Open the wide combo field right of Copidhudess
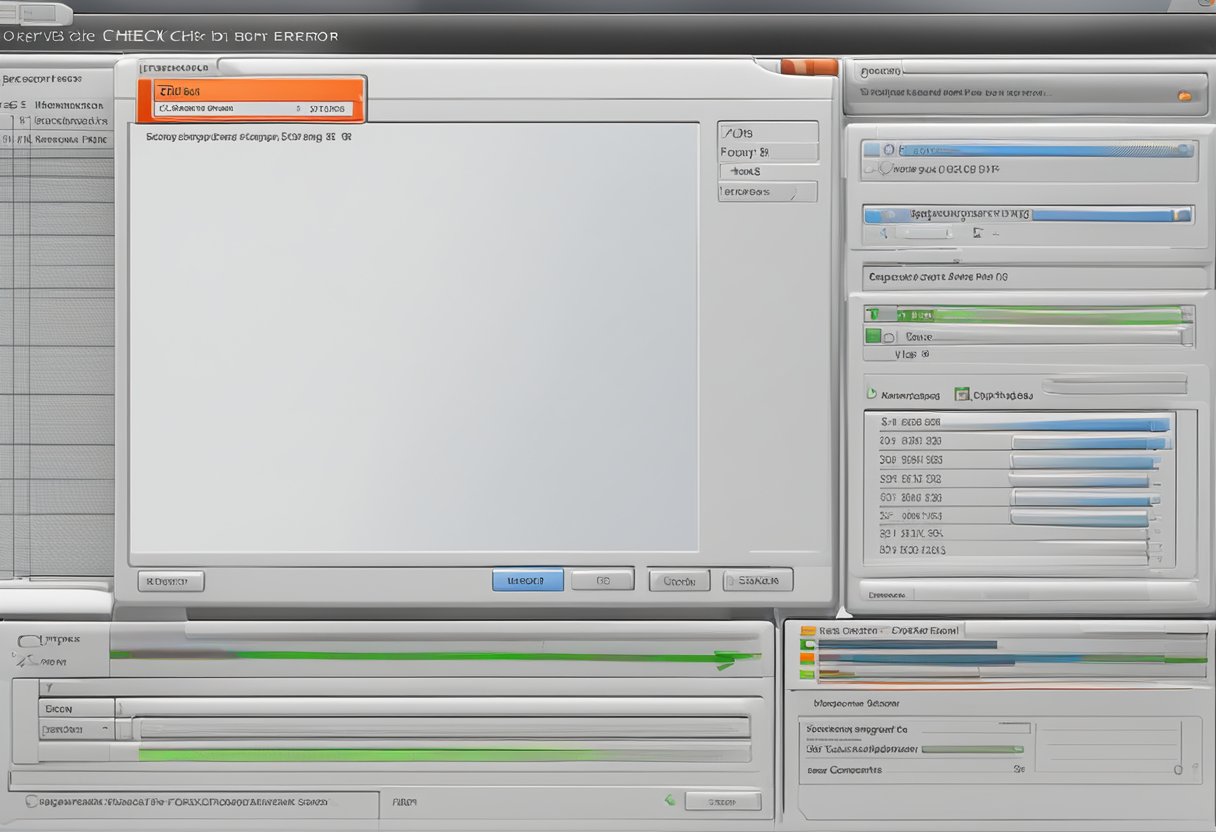The width and height of the screenshot is (1216, 832). point(1114,385)
